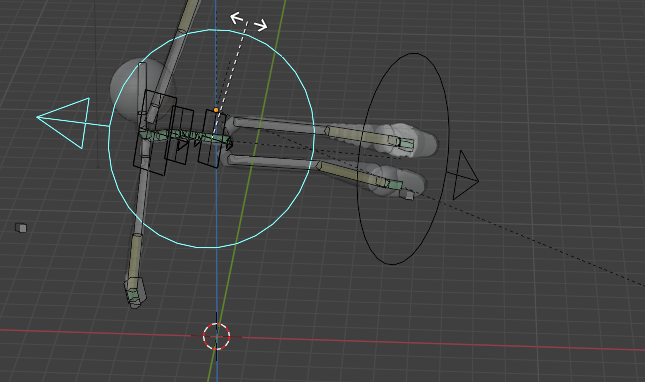Select the small cube control at the lower foot
Viewport: 645px width, 382px height.
[x=407, y=195]
